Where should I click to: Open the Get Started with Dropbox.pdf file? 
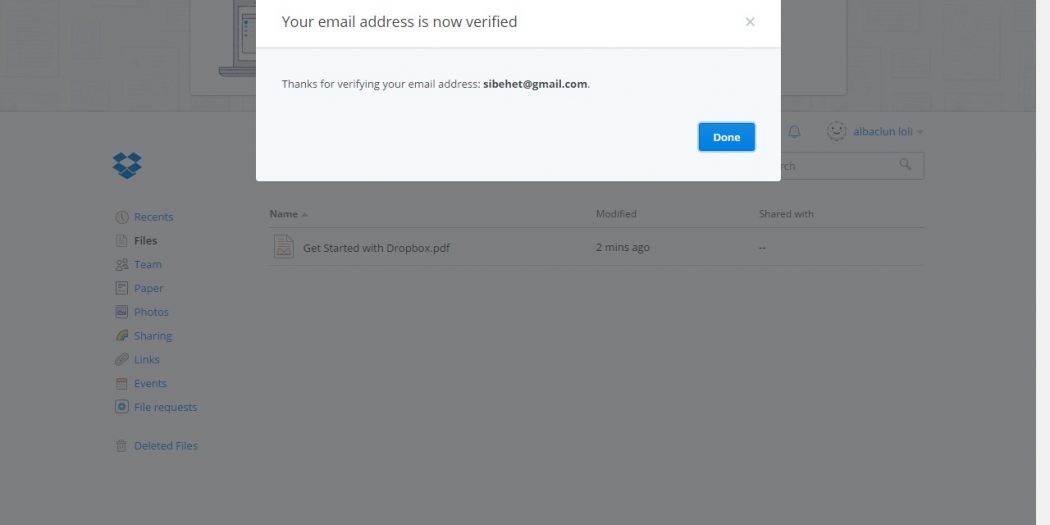[376, 248]
